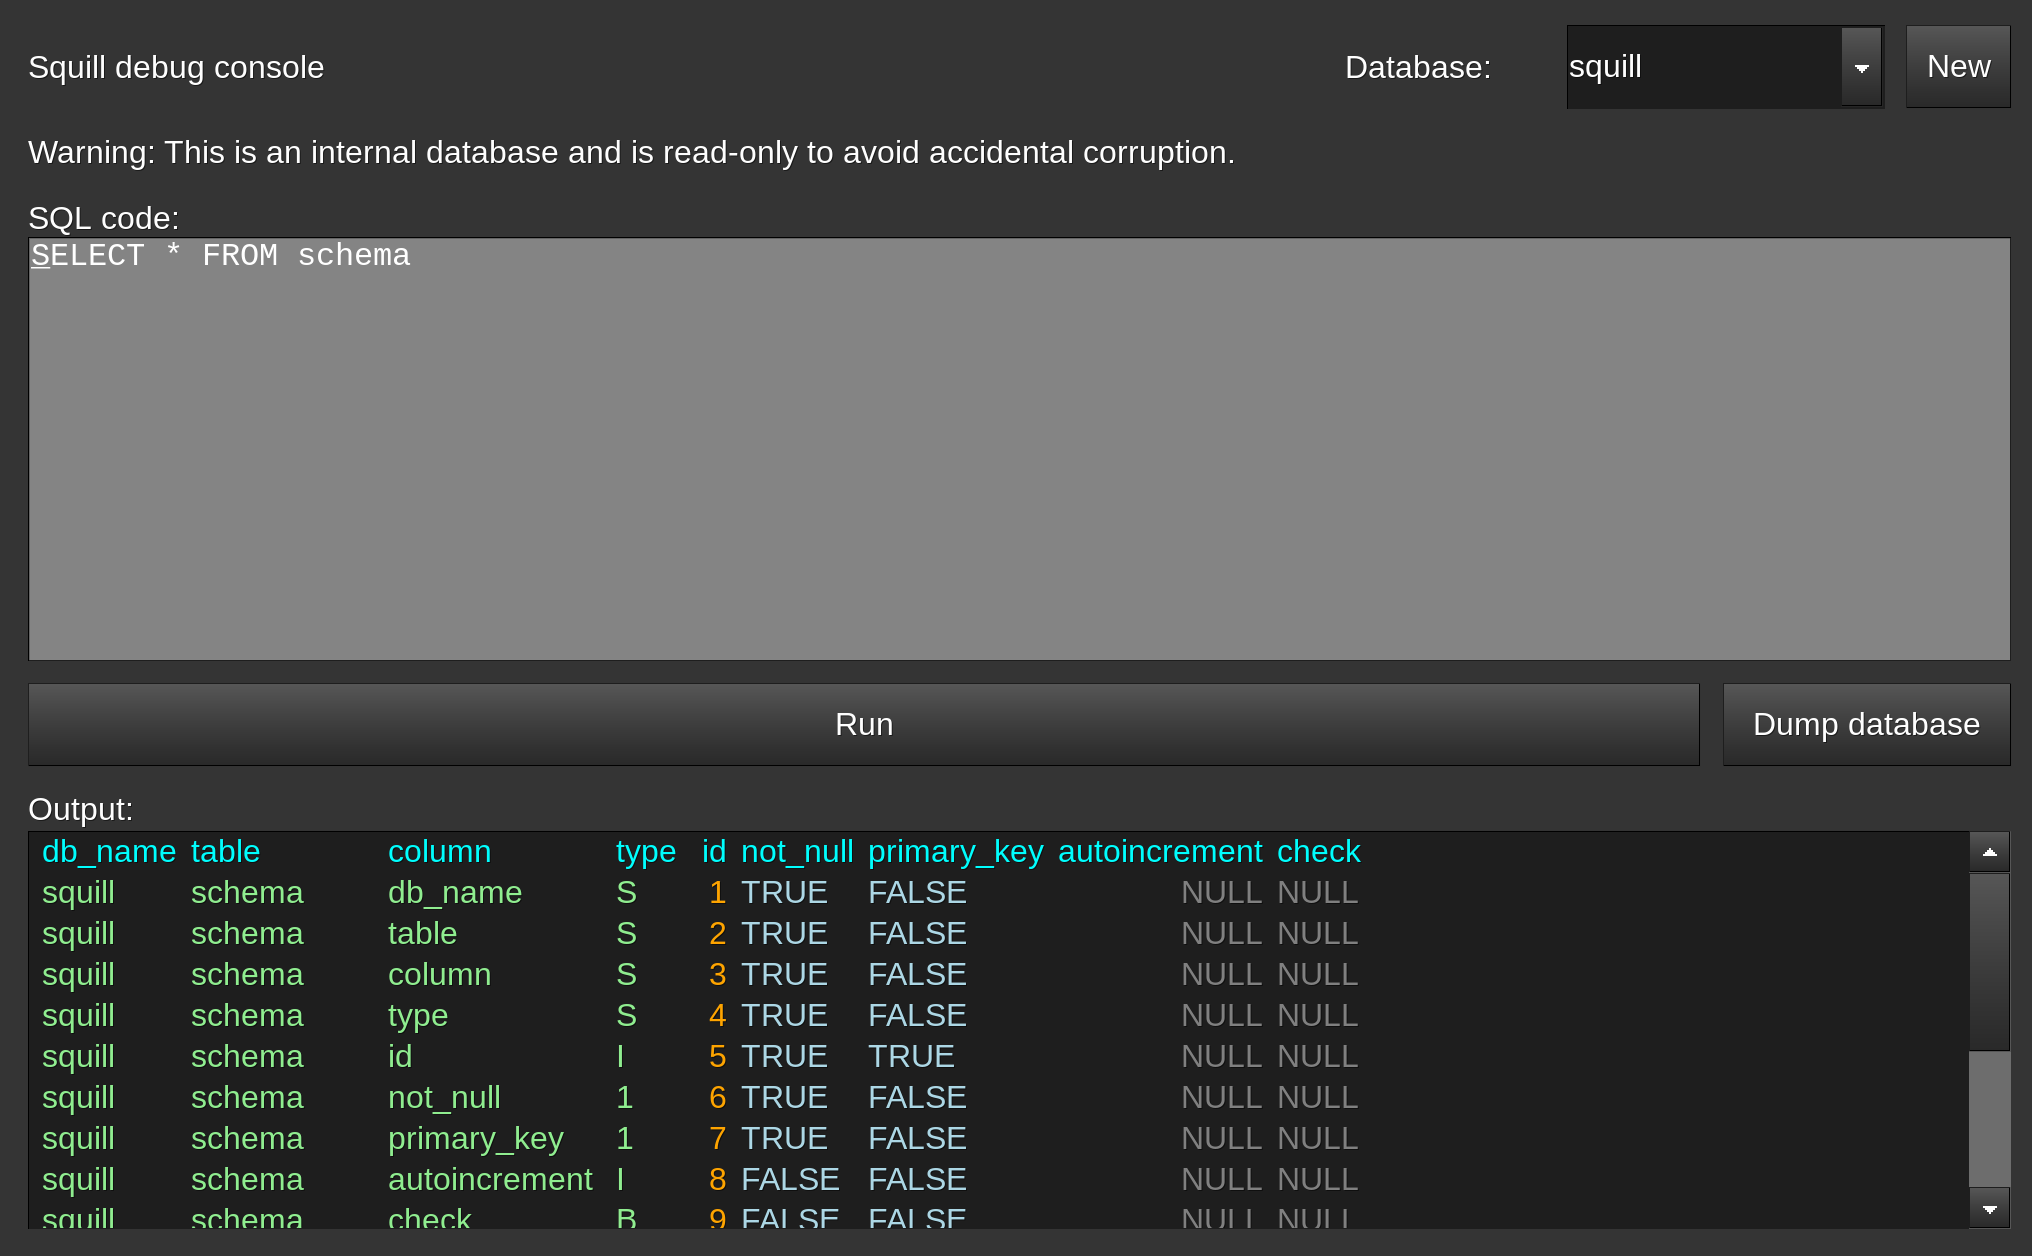Click the primary_key column header
The width and height of the screenshot is (2032, 1256).
pyautogui.click(x=955, y=852)
